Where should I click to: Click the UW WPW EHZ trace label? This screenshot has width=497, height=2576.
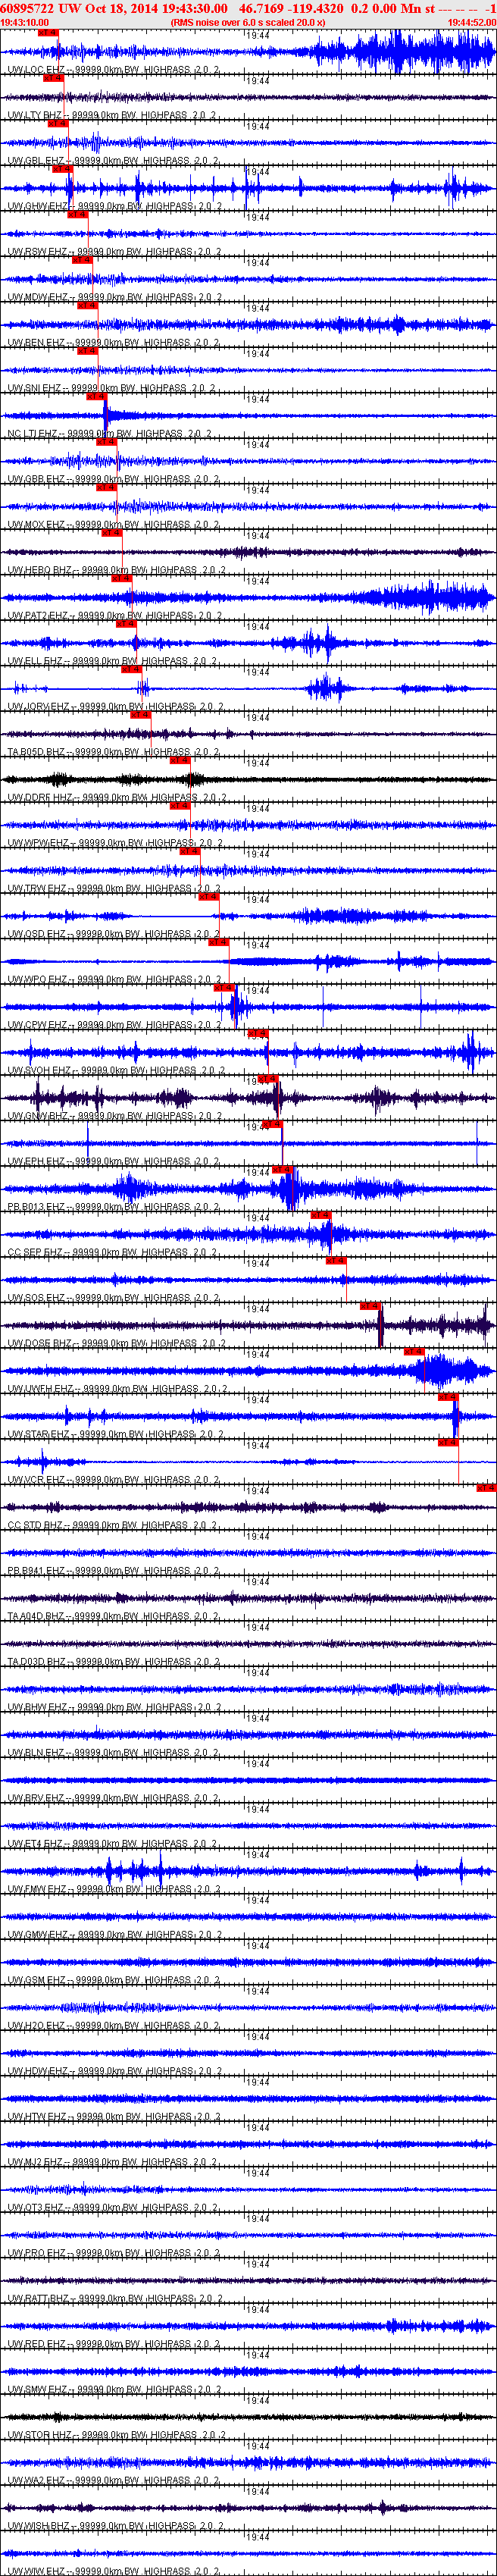(114, 843)
